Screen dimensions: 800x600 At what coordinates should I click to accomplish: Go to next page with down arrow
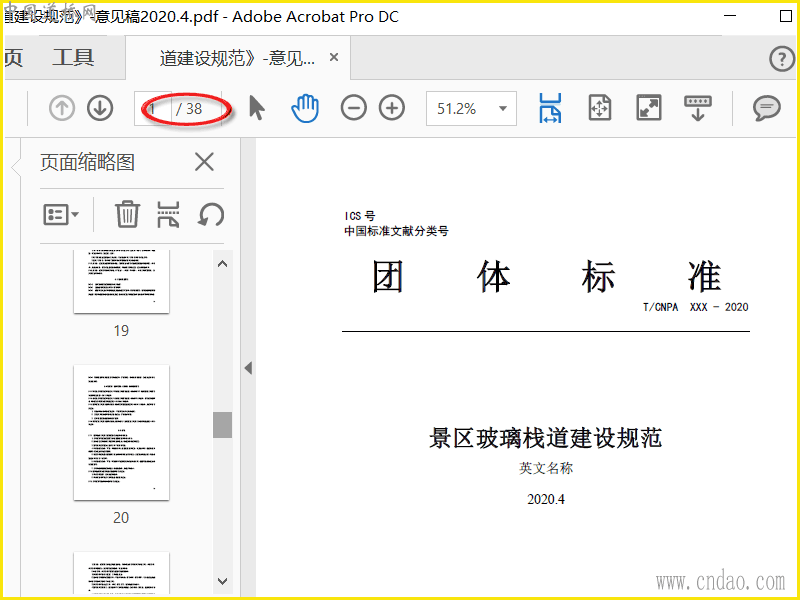[x=100, y=108]
